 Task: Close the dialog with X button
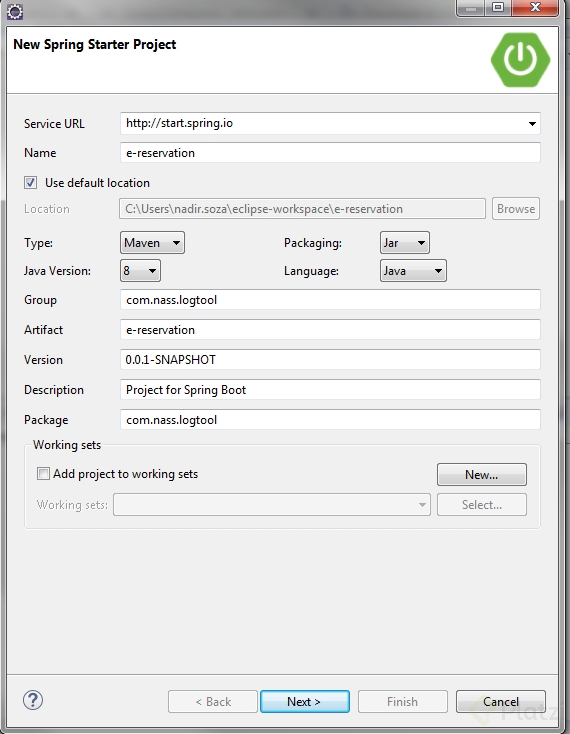(535, 8)
